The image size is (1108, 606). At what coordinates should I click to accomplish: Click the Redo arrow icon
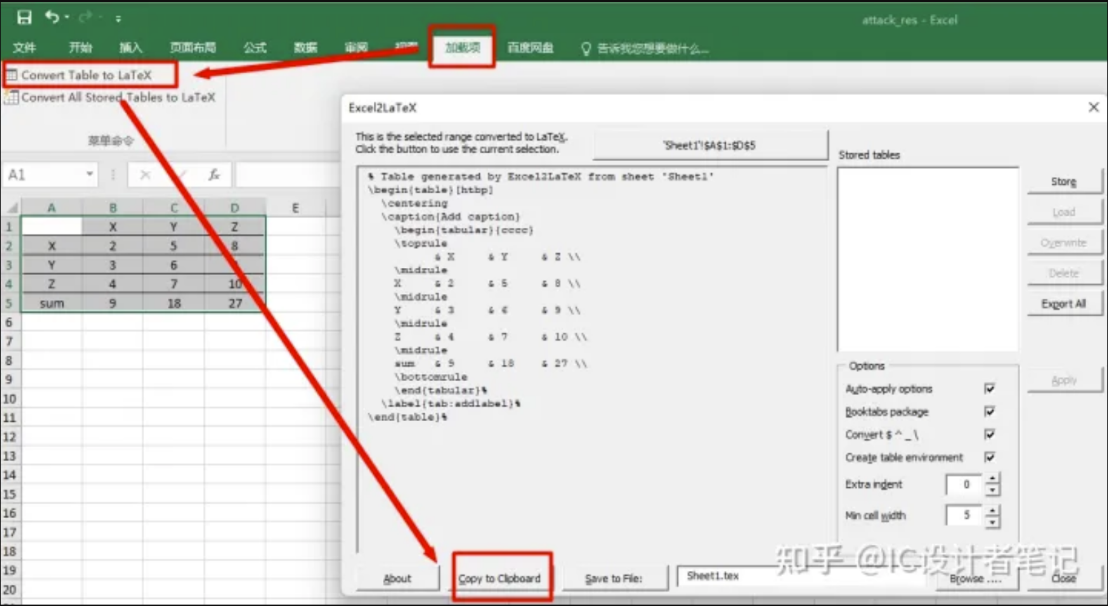(85, 18)
